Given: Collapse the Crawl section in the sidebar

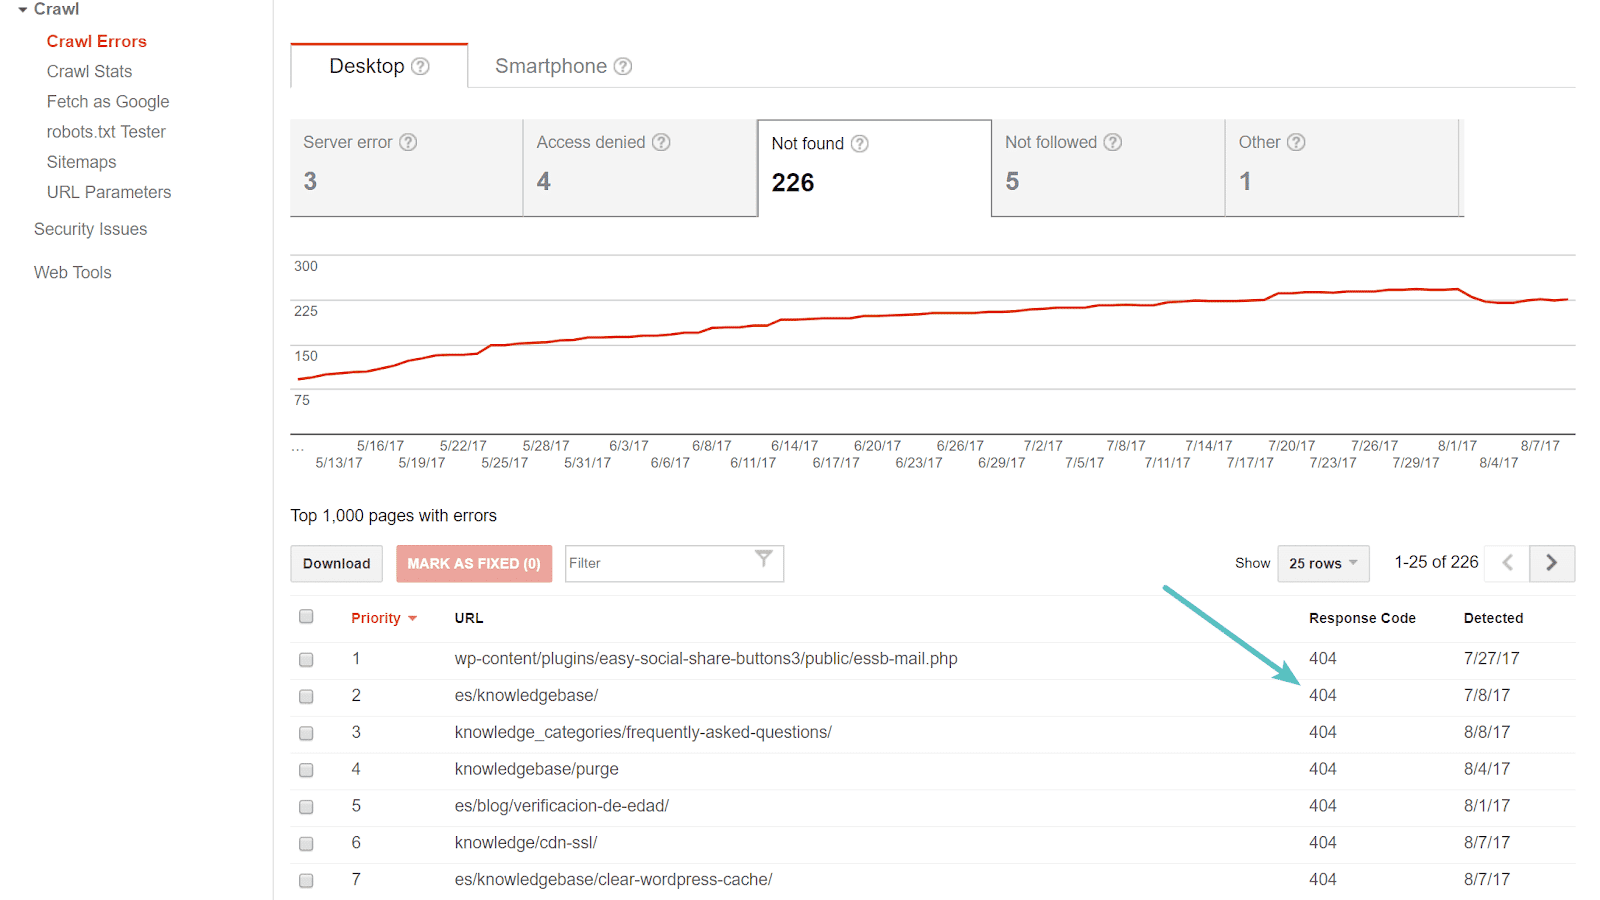Looking at the screenshot, I should tap(22, 9).
